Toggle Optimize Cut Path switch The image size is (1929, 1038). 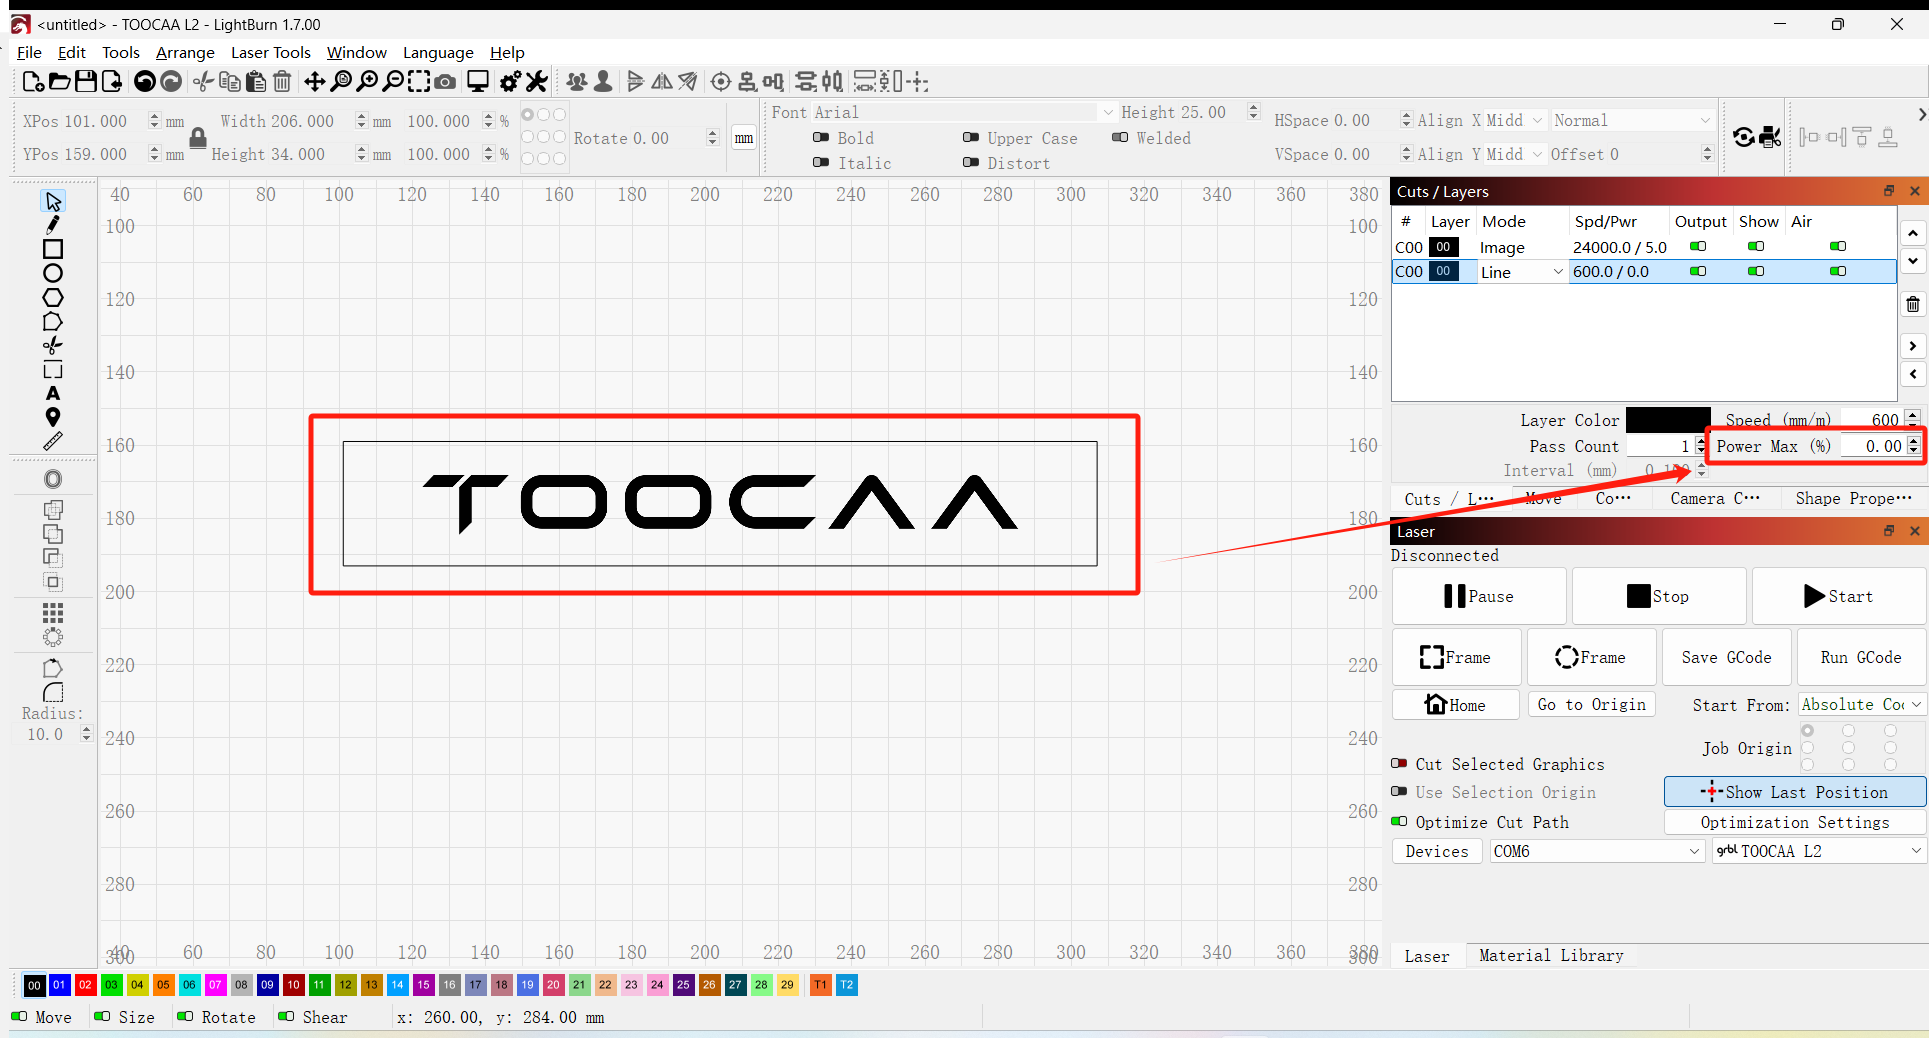point(1399,821)
